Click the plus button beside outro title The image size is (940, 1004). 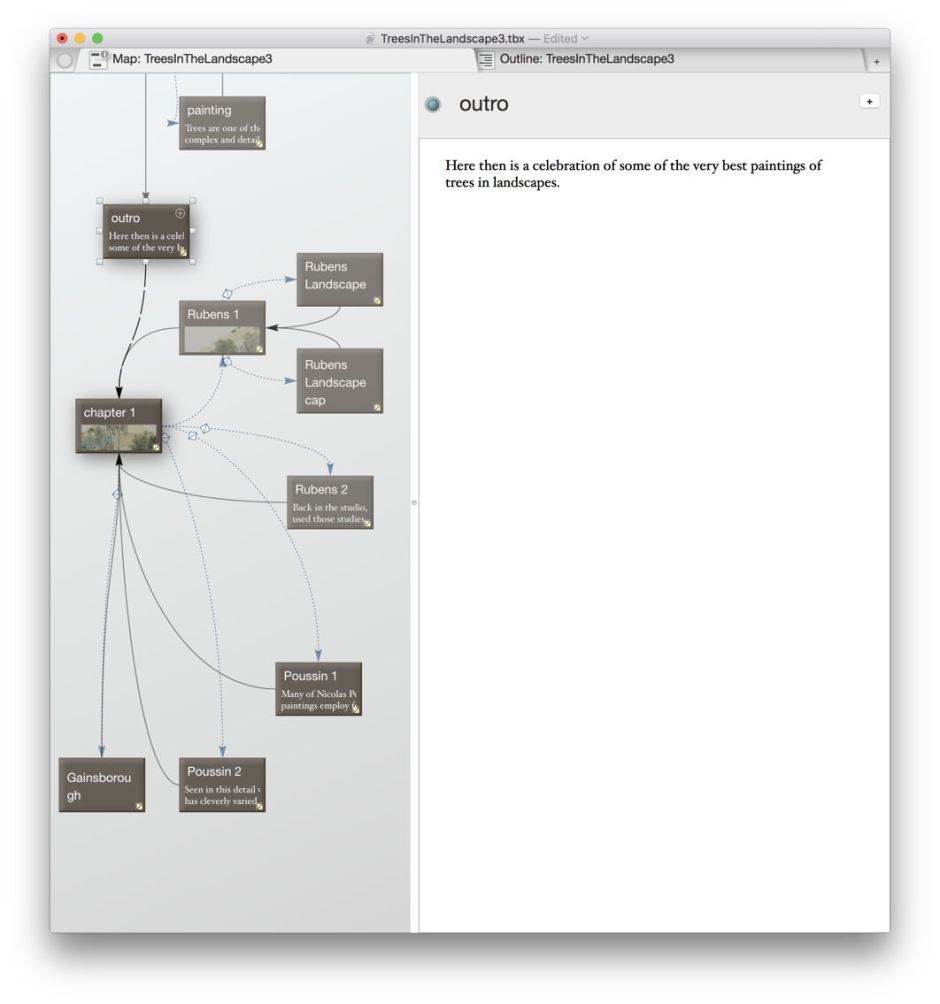pos(869,102)
